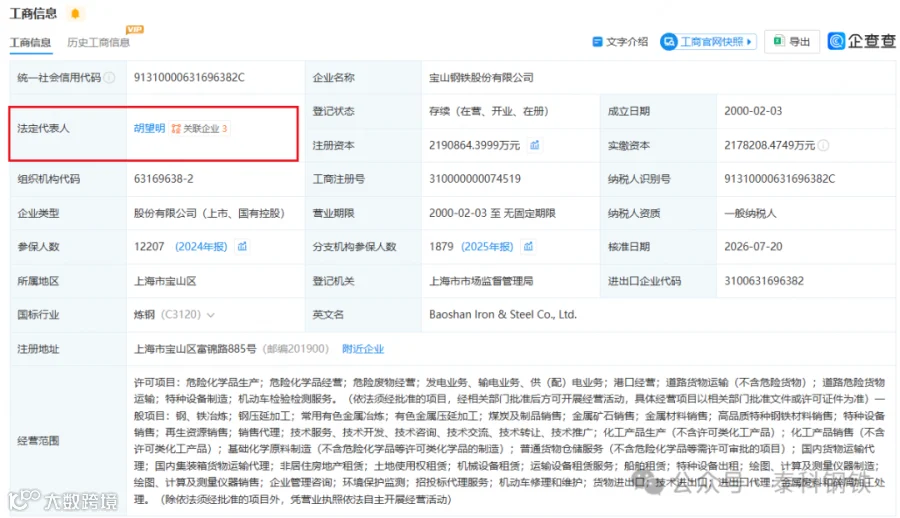The width and height of the screenshot is (900, 518).
Task: Click the 法定代表人 label cell
Action: (x=68, y=128)
